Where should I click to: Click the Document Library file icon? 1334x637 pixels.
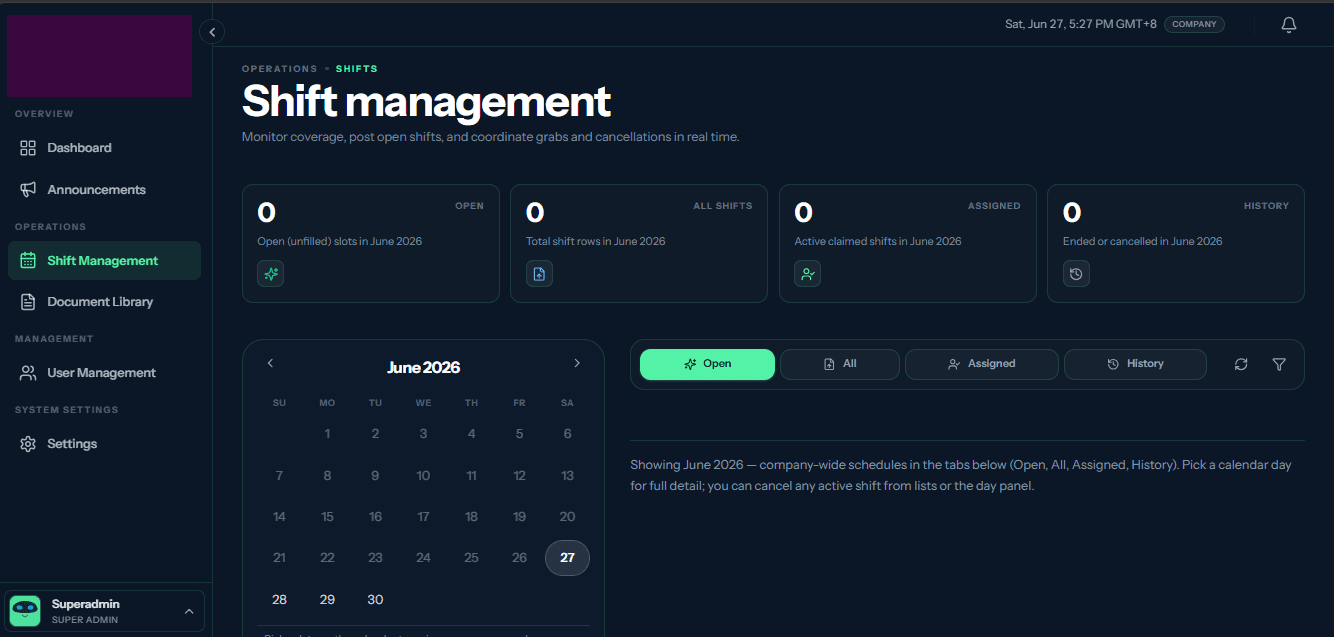(28, 302)
